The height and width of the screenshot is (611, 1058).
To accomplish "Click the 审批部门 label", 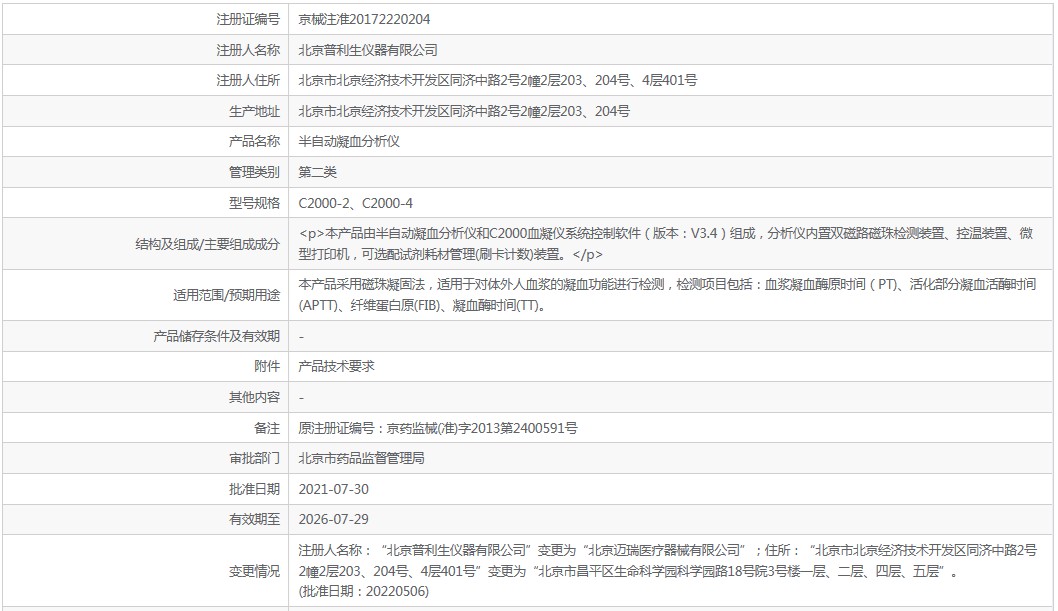I will (254, 459).
